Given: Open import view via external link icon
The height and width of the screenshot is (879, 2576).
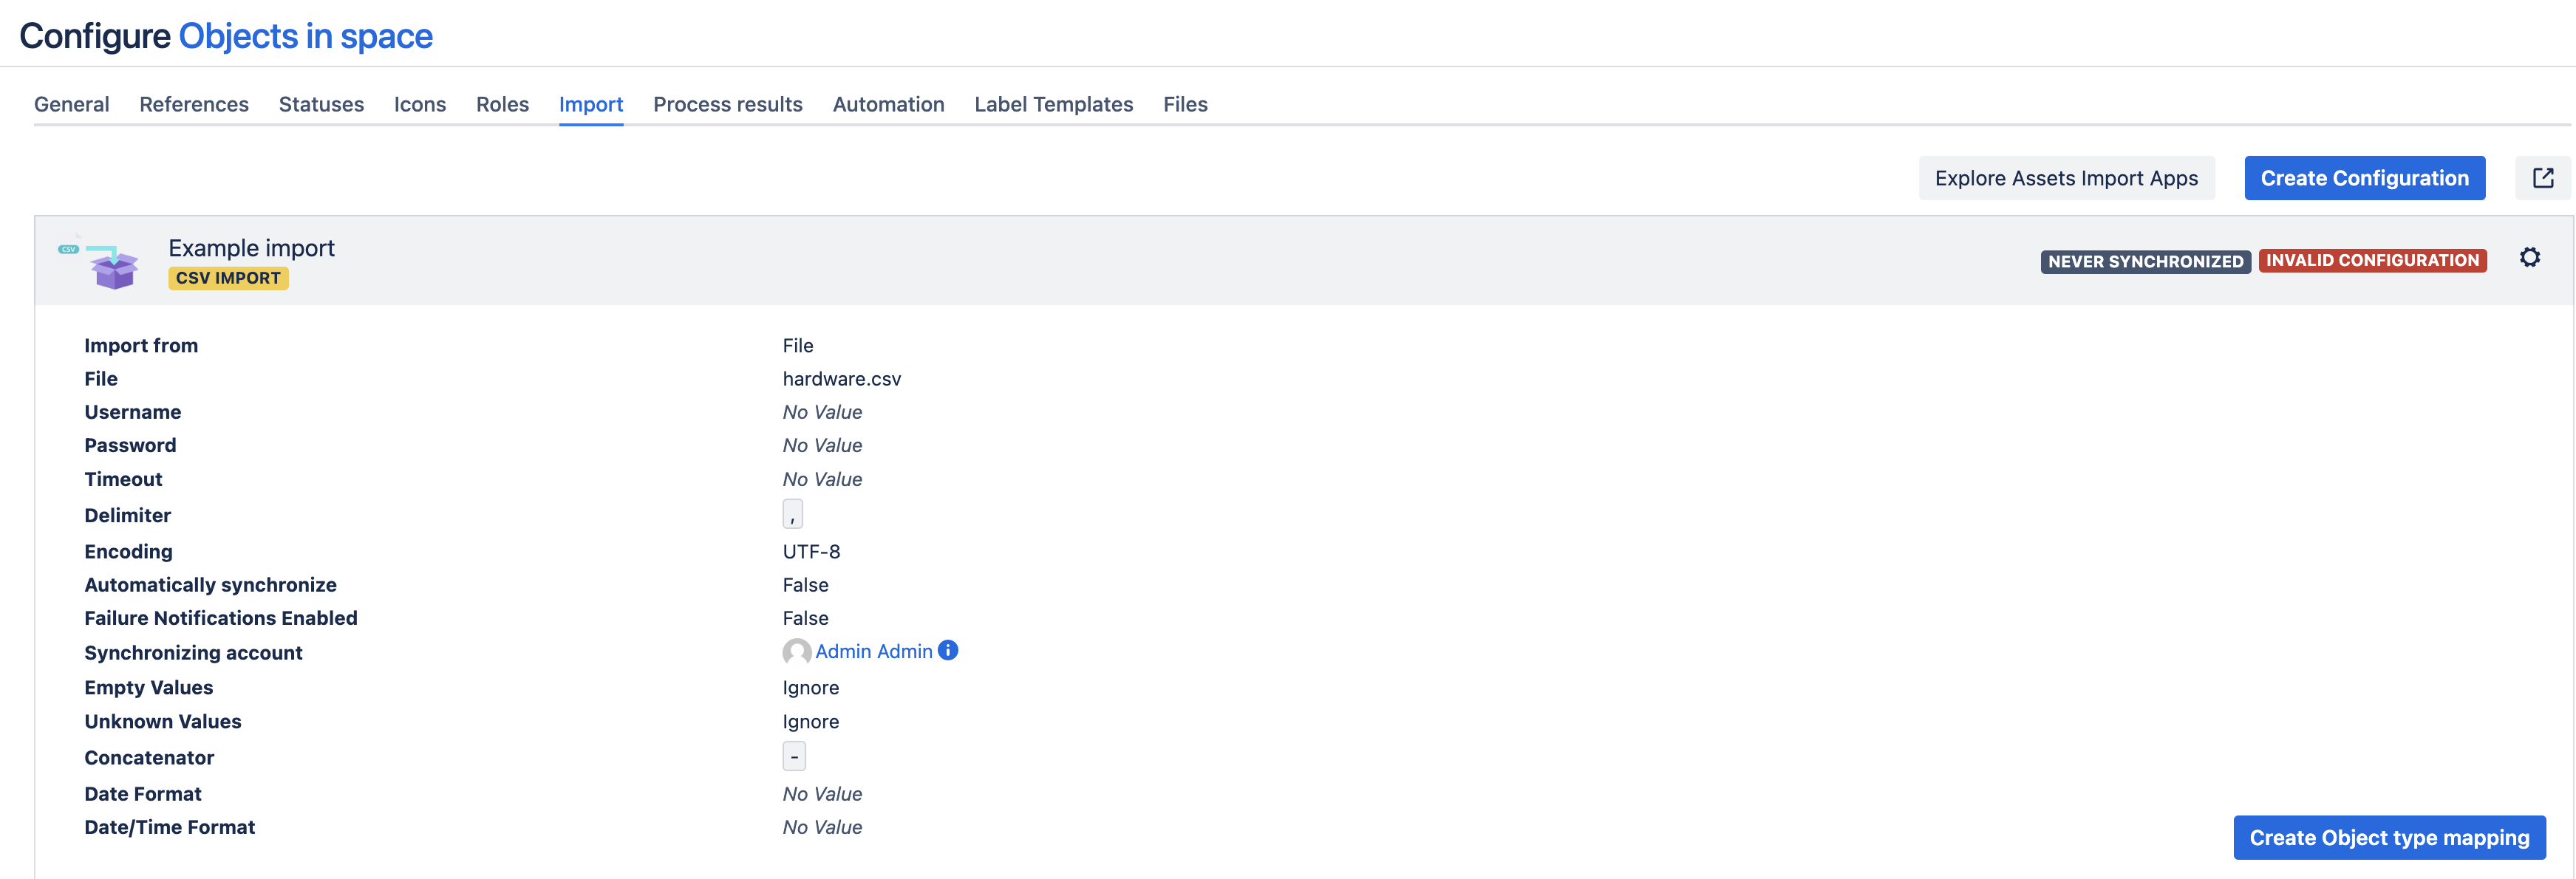Looking at the screenshot, I should 2543,177.
